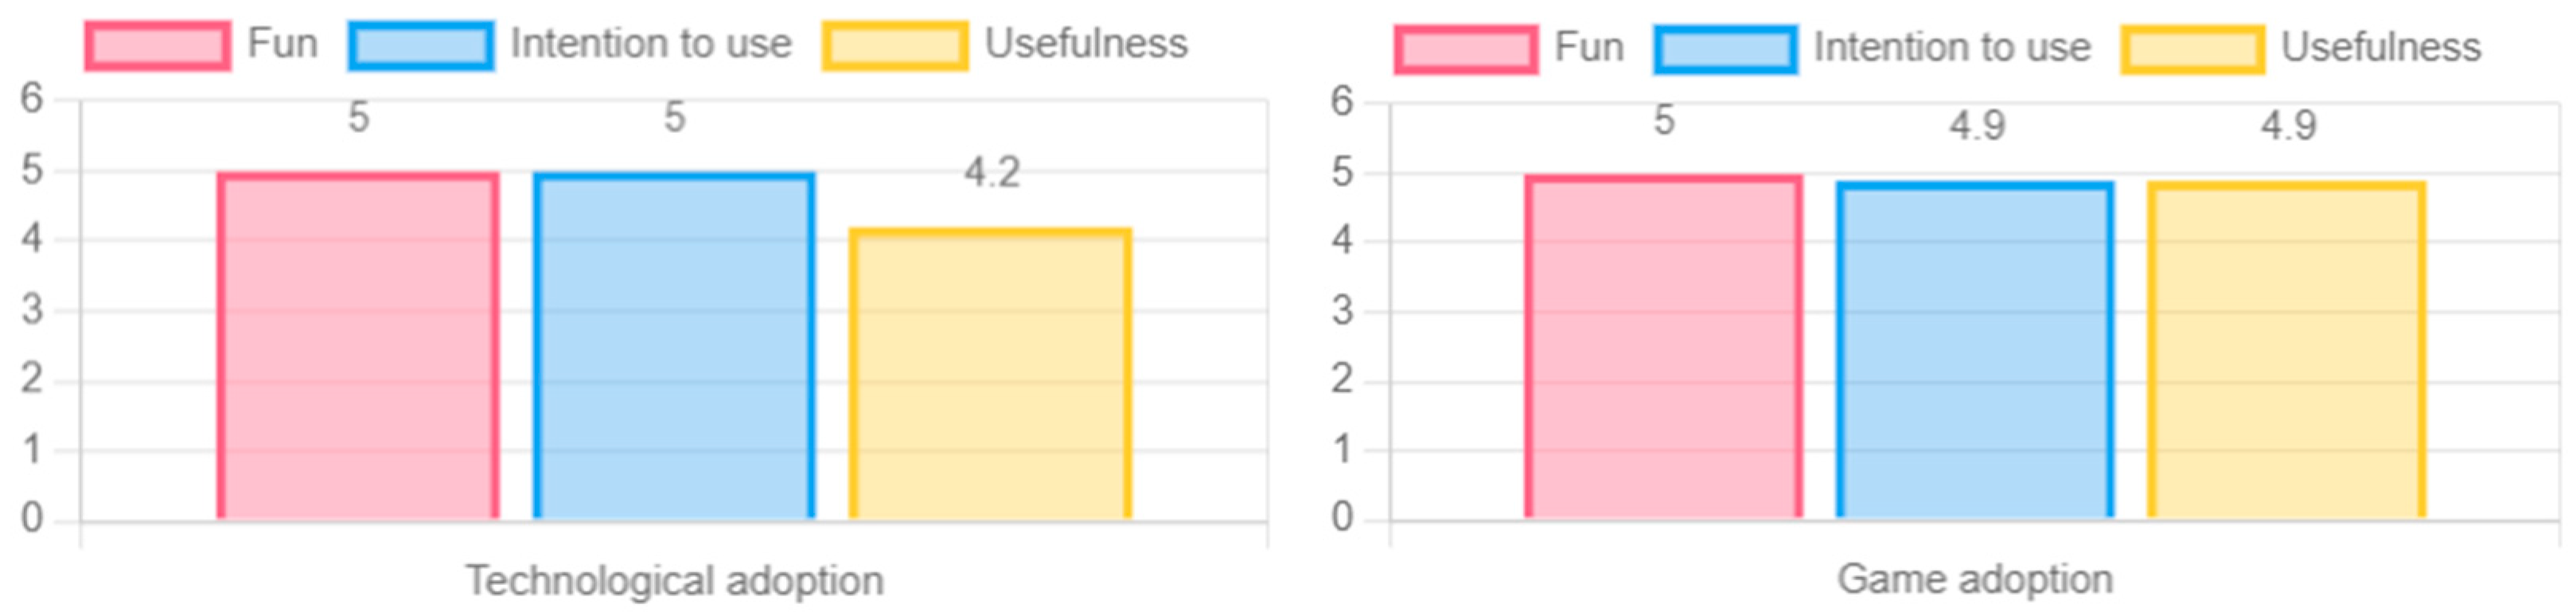Toggle the Intention to use label in the left chart
This screenshot has height=612, width=2576.
point(651,44)
